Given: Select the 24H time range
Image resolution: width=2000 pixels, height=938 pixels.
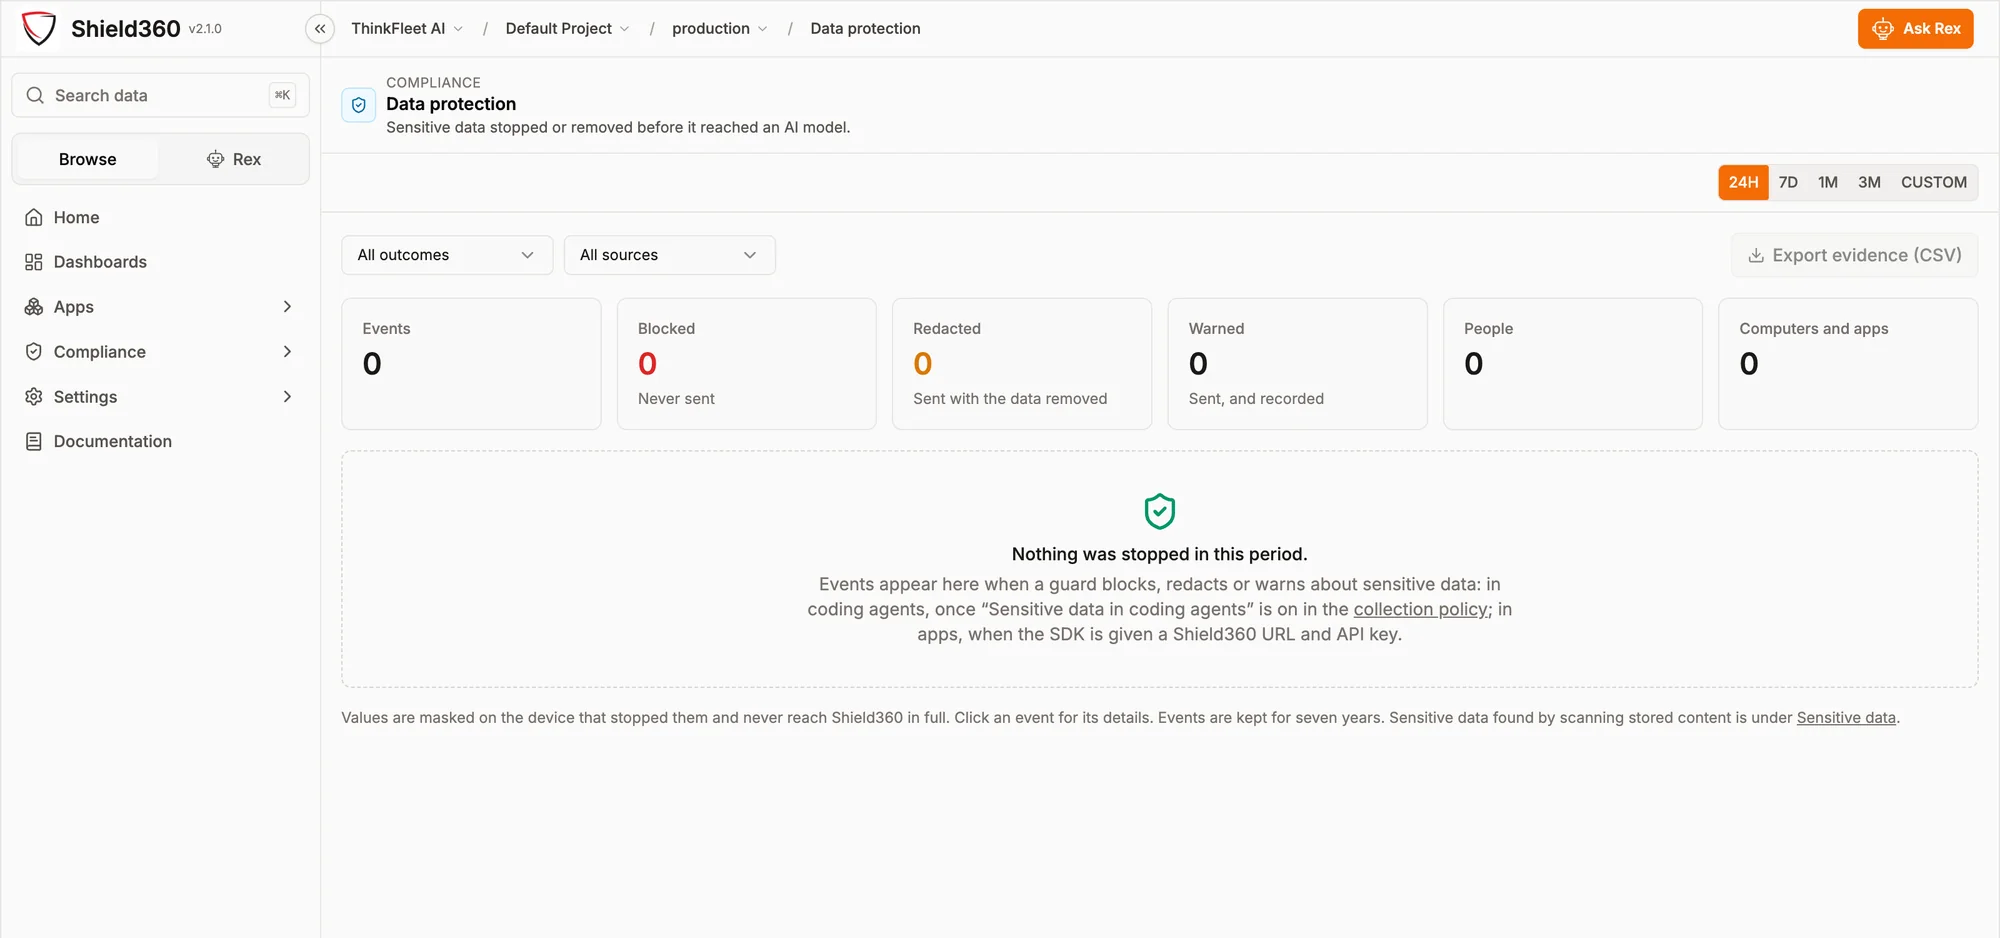Looking at the screenshot, I should pos(1743,182).
